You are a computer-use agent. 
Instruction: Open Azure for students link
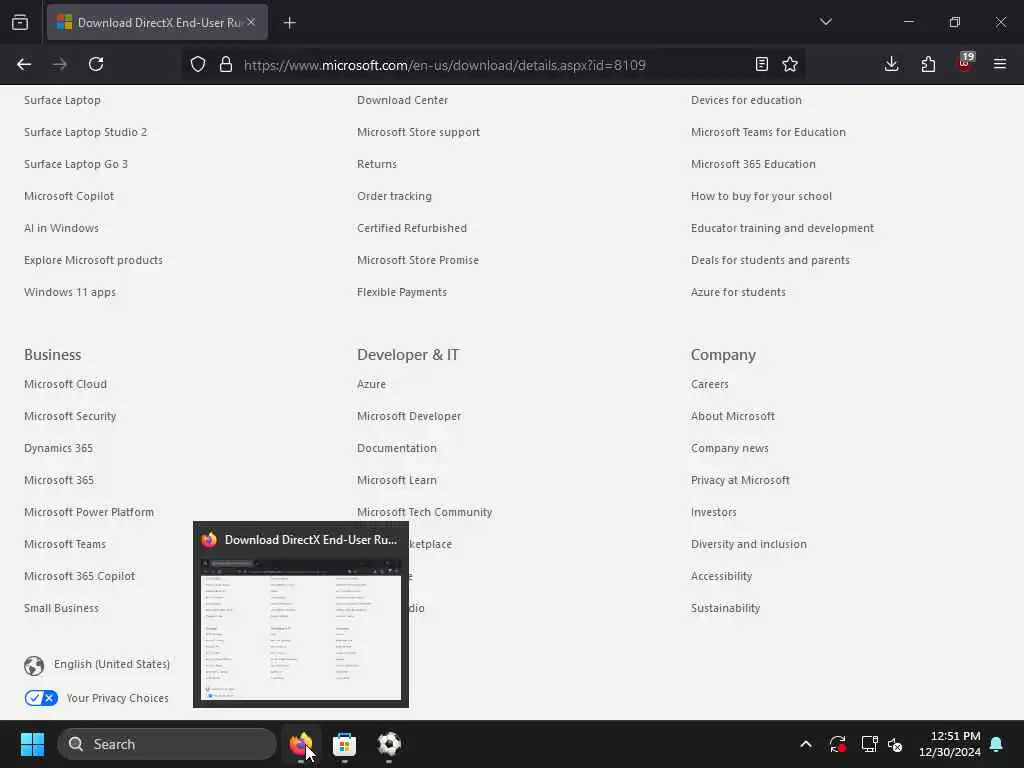click(x=738, y=292)
